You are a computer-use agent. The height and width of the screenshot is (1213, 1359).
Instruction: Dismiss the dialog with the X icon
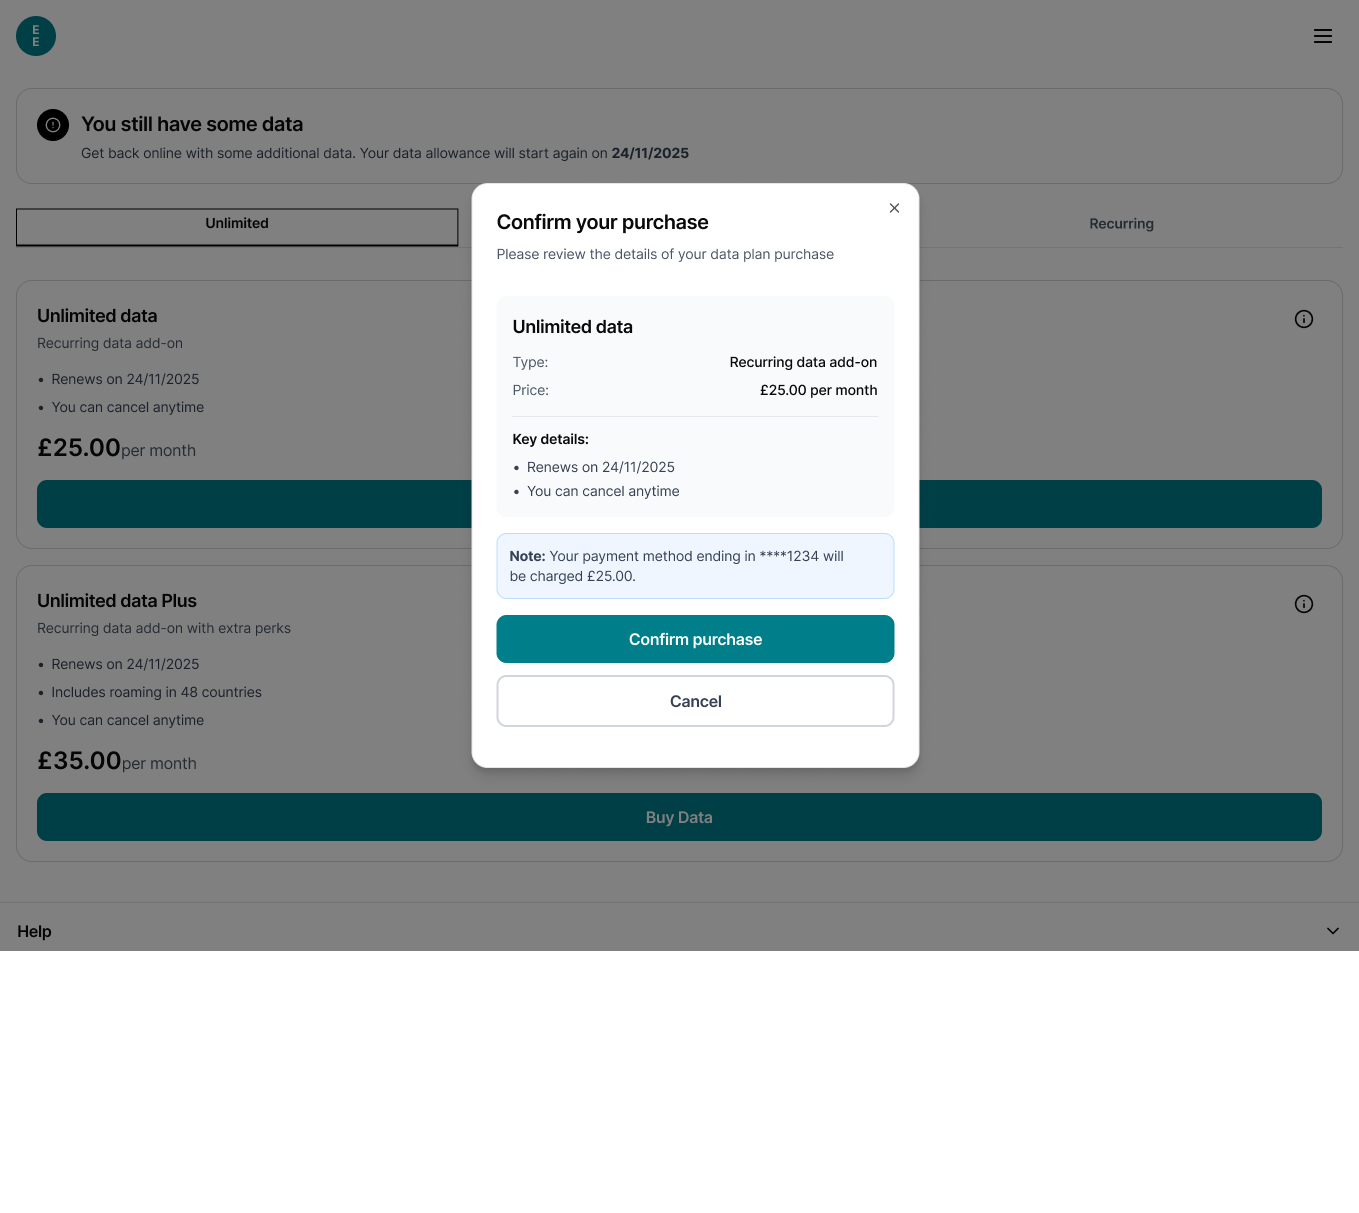(894, 208)
